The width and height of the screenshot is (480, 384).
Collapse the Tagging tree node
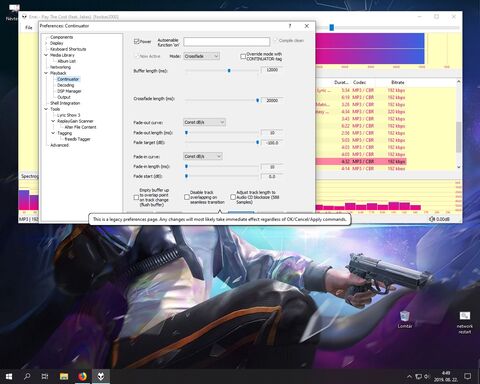[x=53, y=133]
